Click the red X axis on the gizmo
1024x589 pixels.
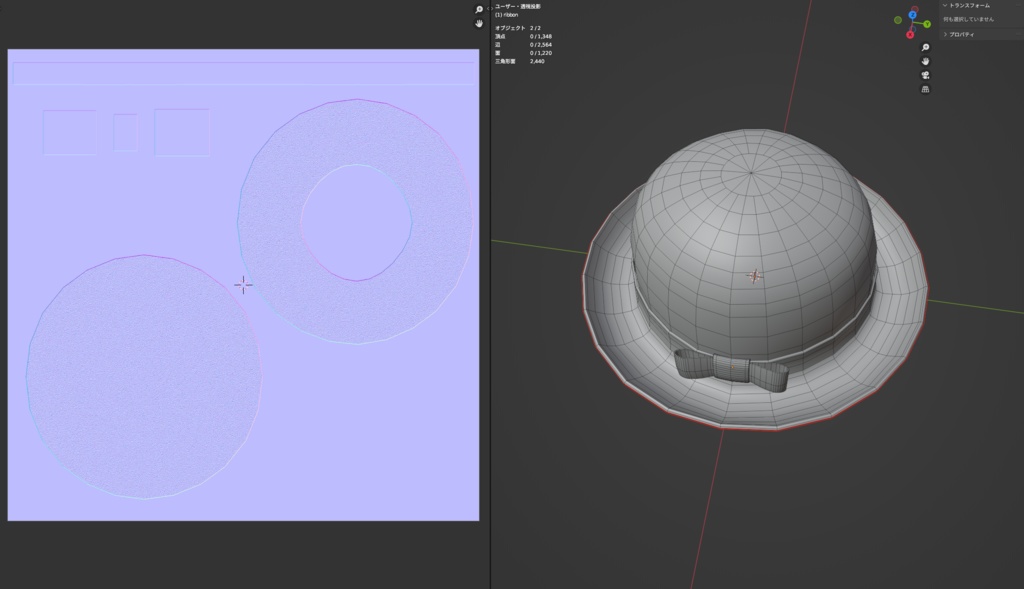pos(910,35)
